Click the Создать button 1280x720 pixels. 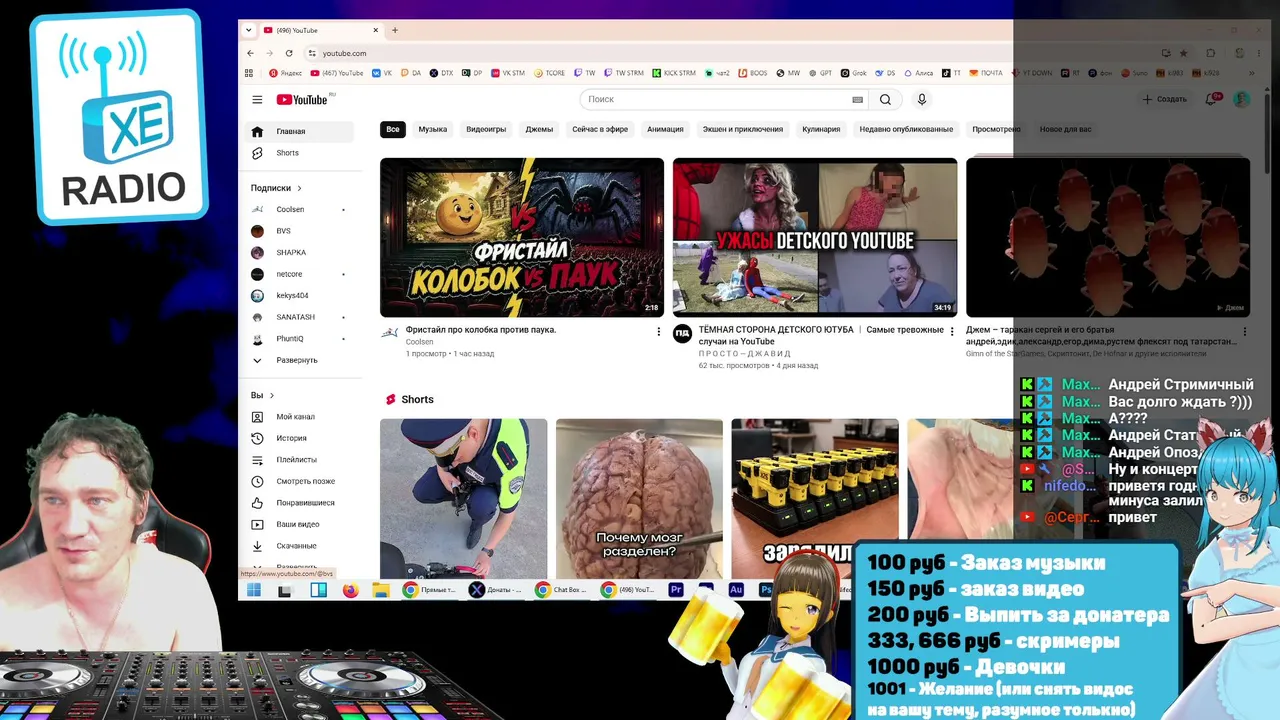point(1165,99)
